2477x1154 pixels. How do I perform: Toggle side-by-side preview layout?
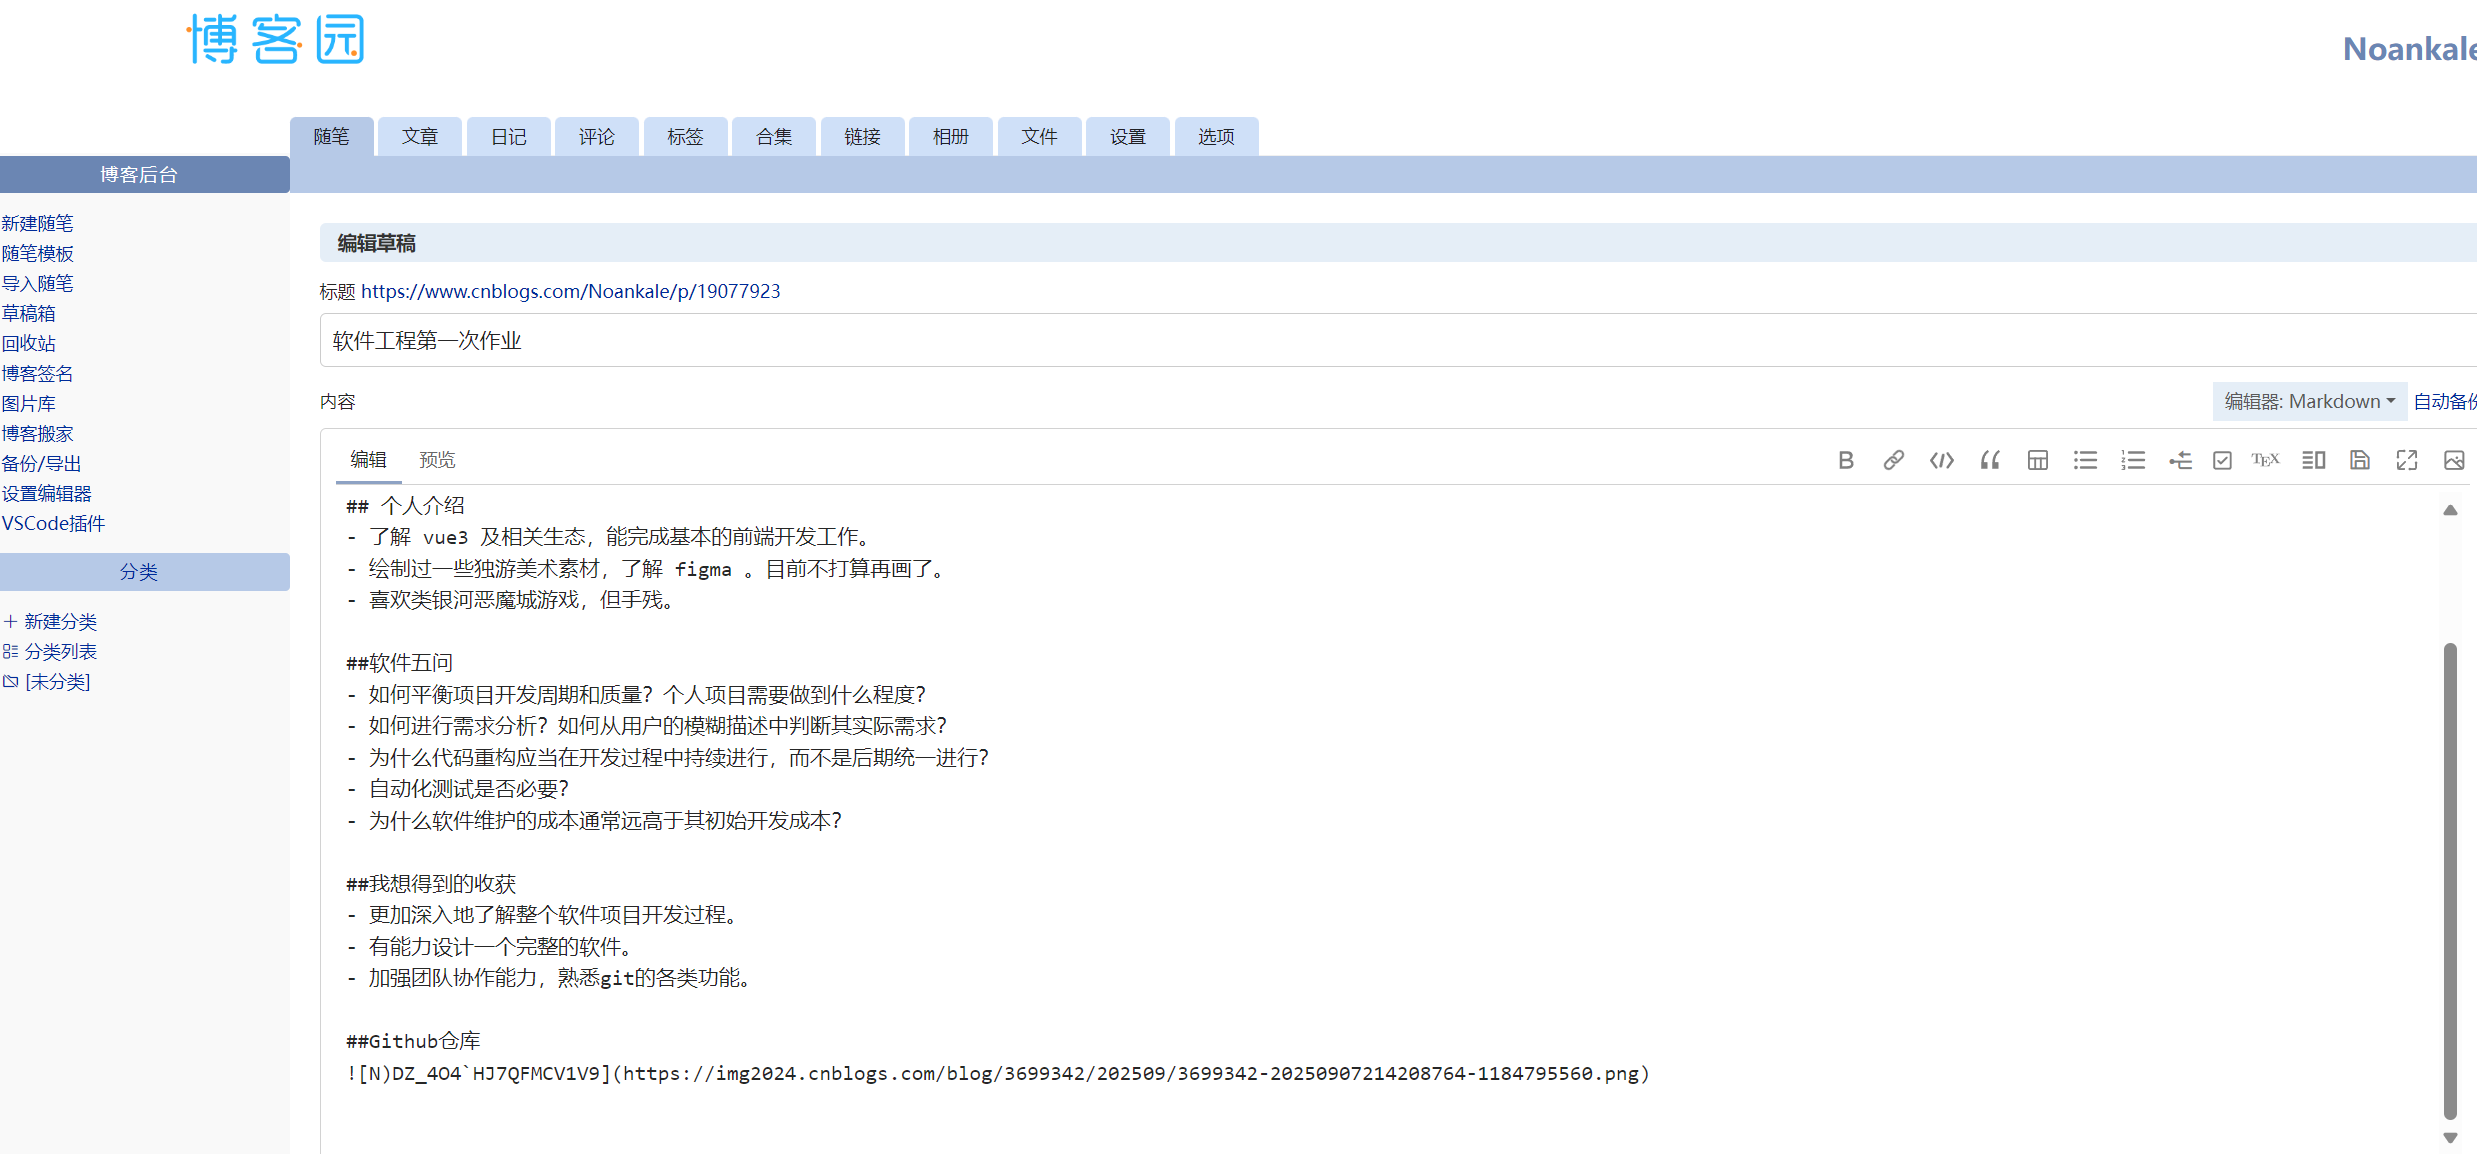click(x=2312, y=460)
